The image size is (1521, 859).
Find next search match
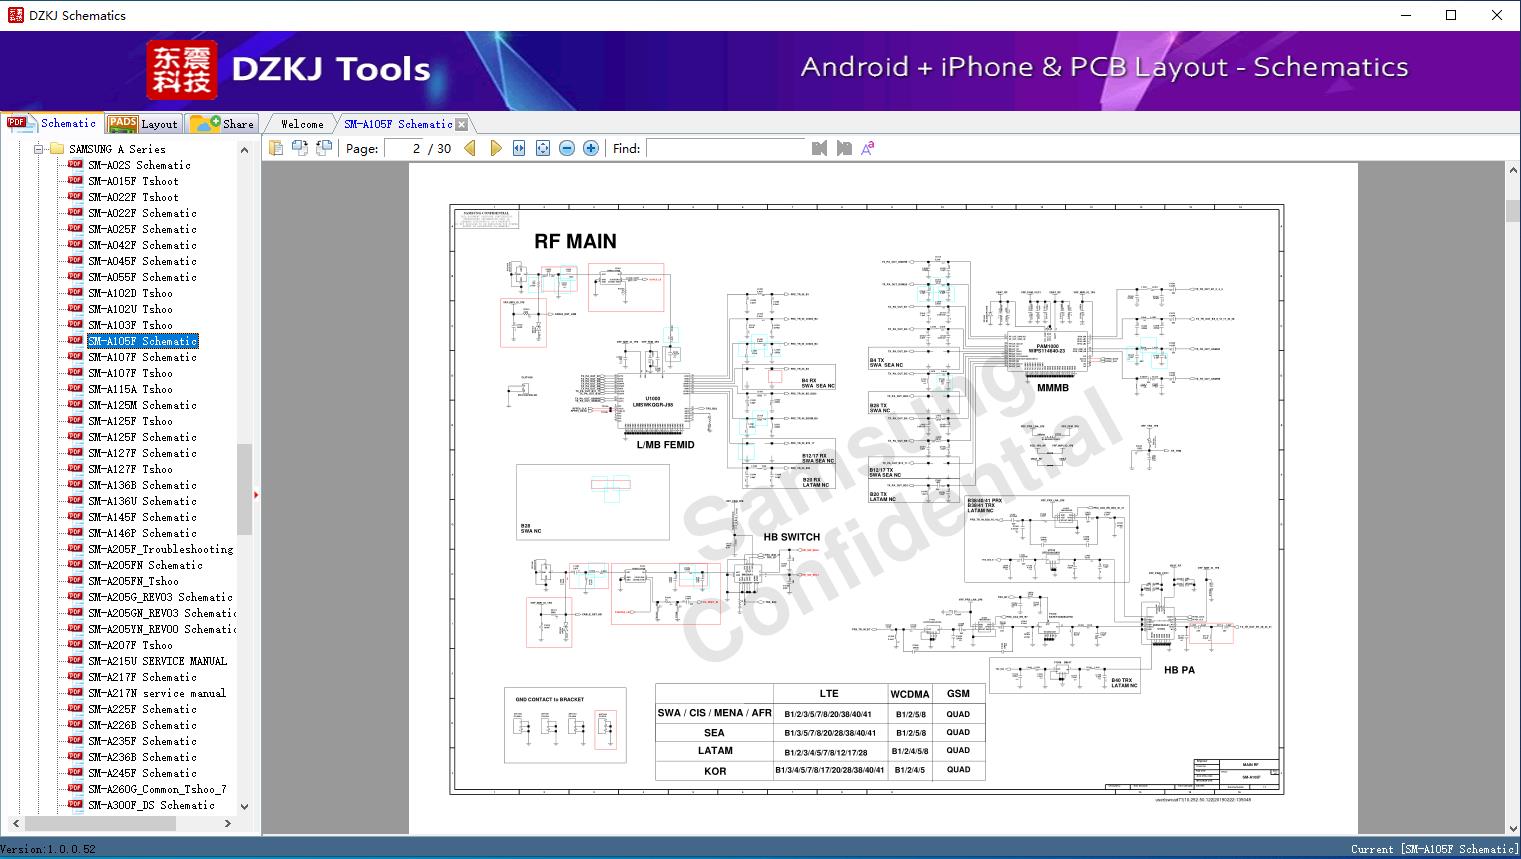tap(844, 148)
